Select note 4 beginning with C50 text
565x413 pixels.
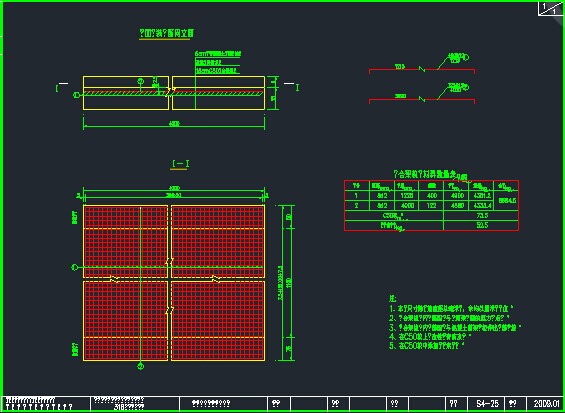coord(430,336)
